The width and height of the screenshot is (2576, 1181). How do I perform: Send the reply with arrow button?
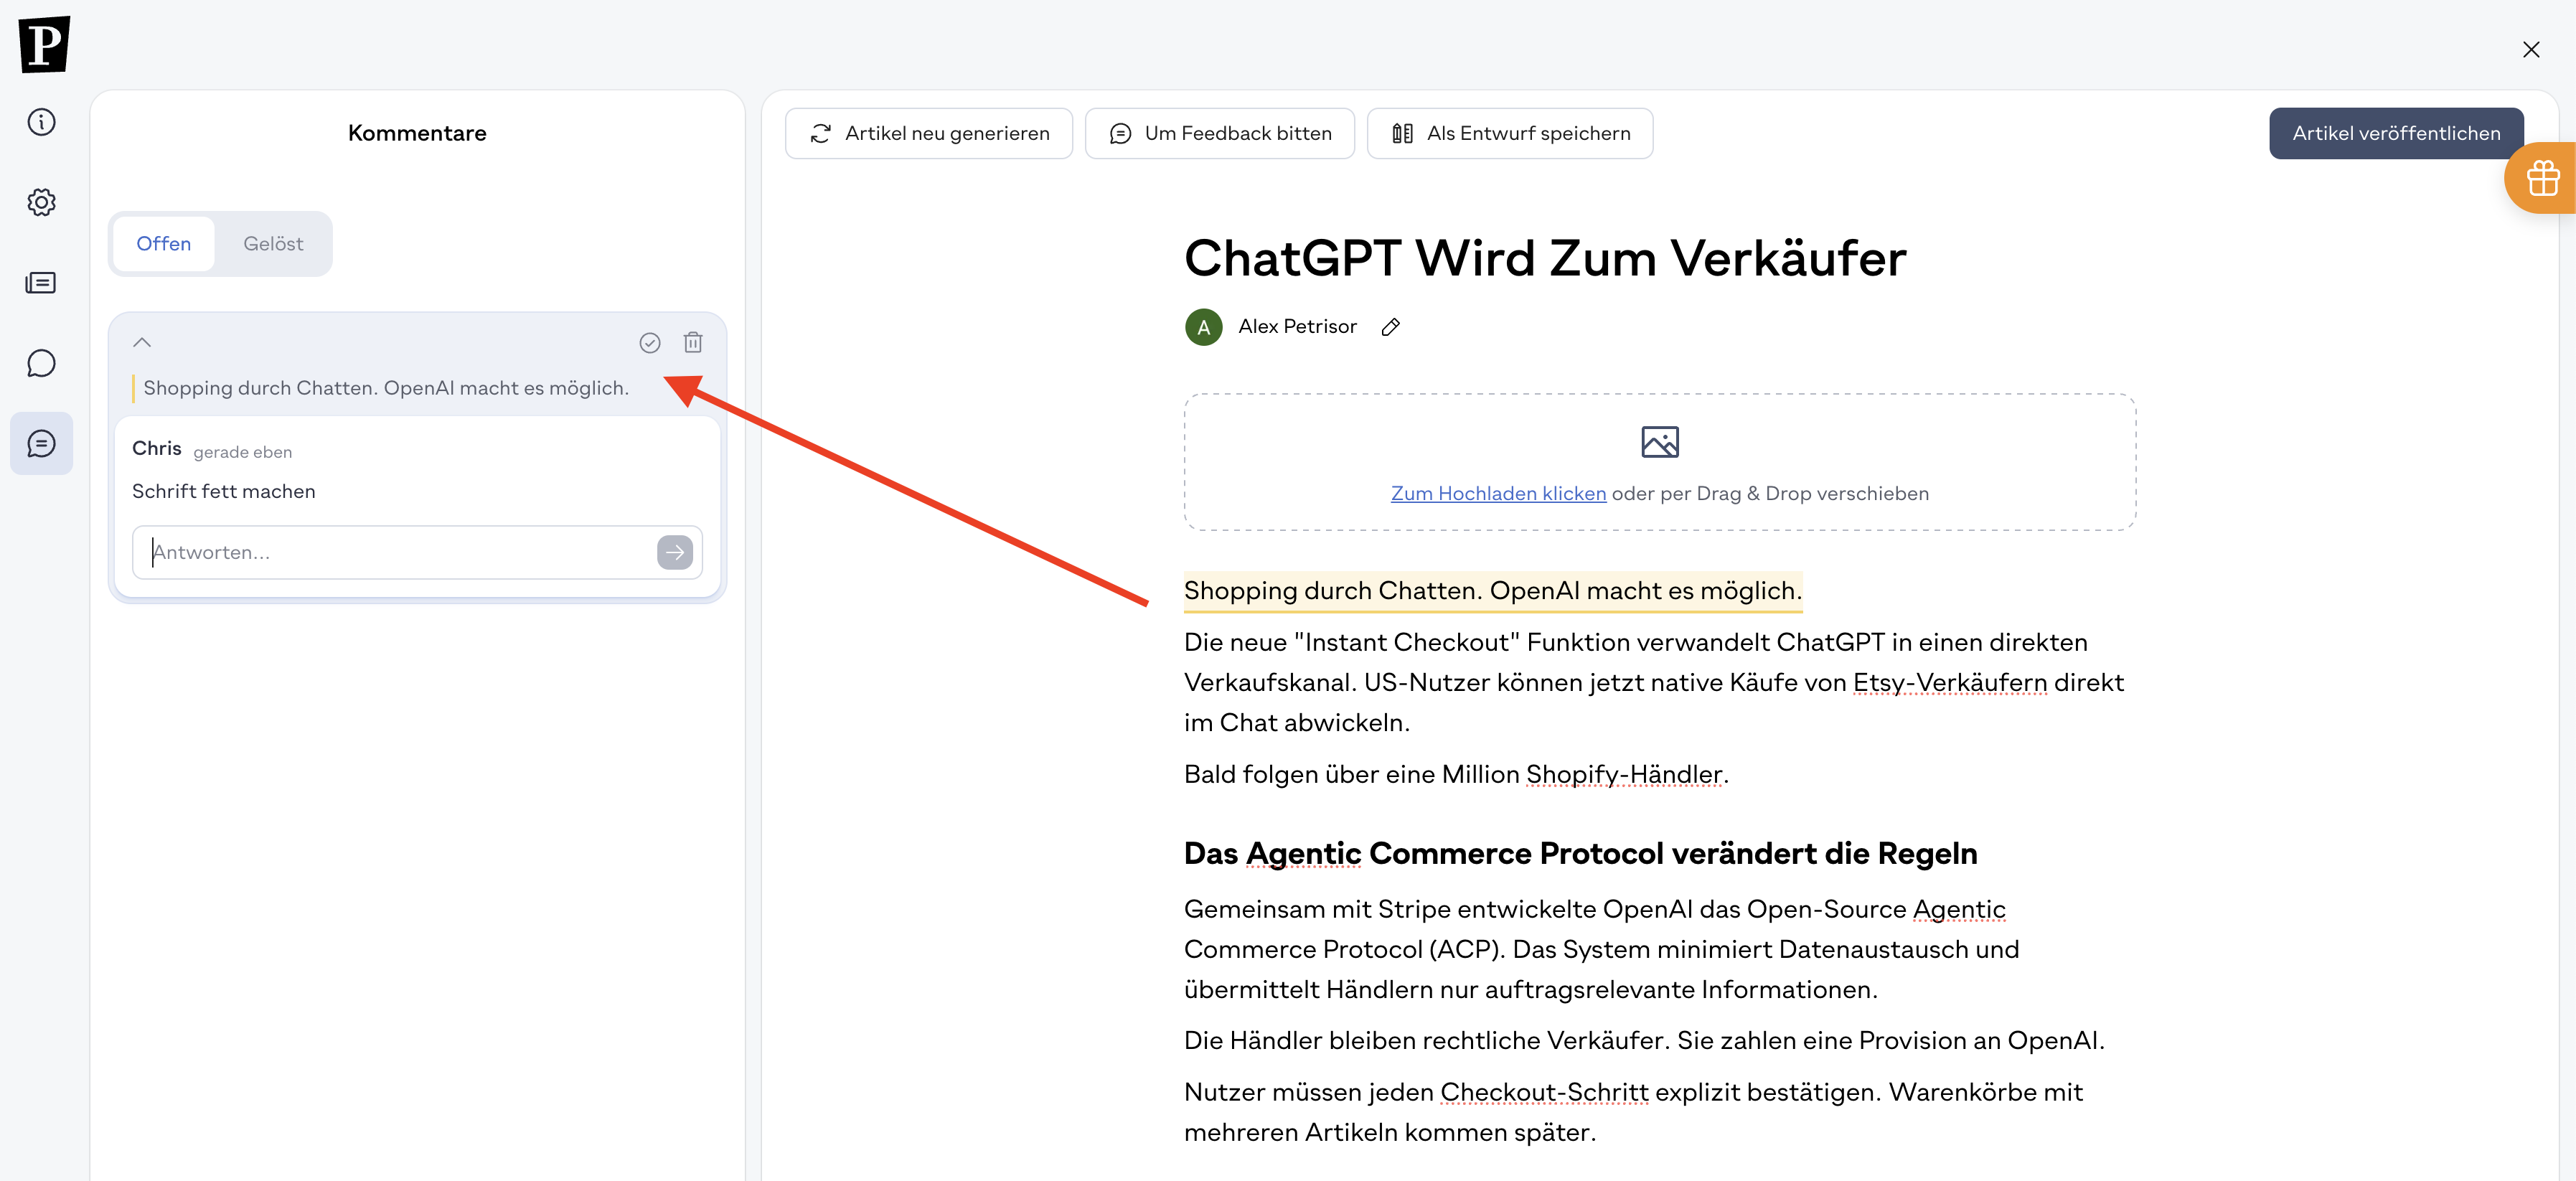tap(675, 552)
